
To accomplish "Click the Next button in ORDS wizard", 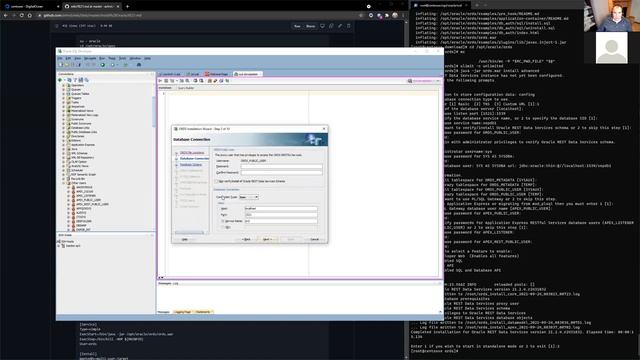I will click(267, 239).
